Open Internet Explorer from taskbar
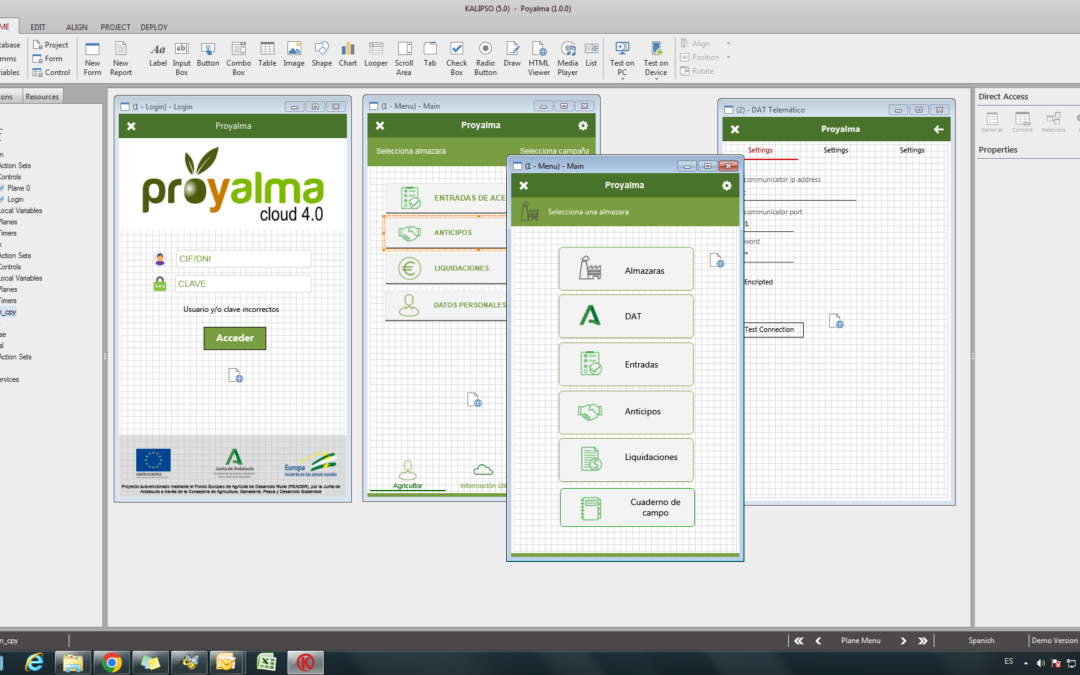This screenshot has width=1080, height=675. click(x=34, y=663)
